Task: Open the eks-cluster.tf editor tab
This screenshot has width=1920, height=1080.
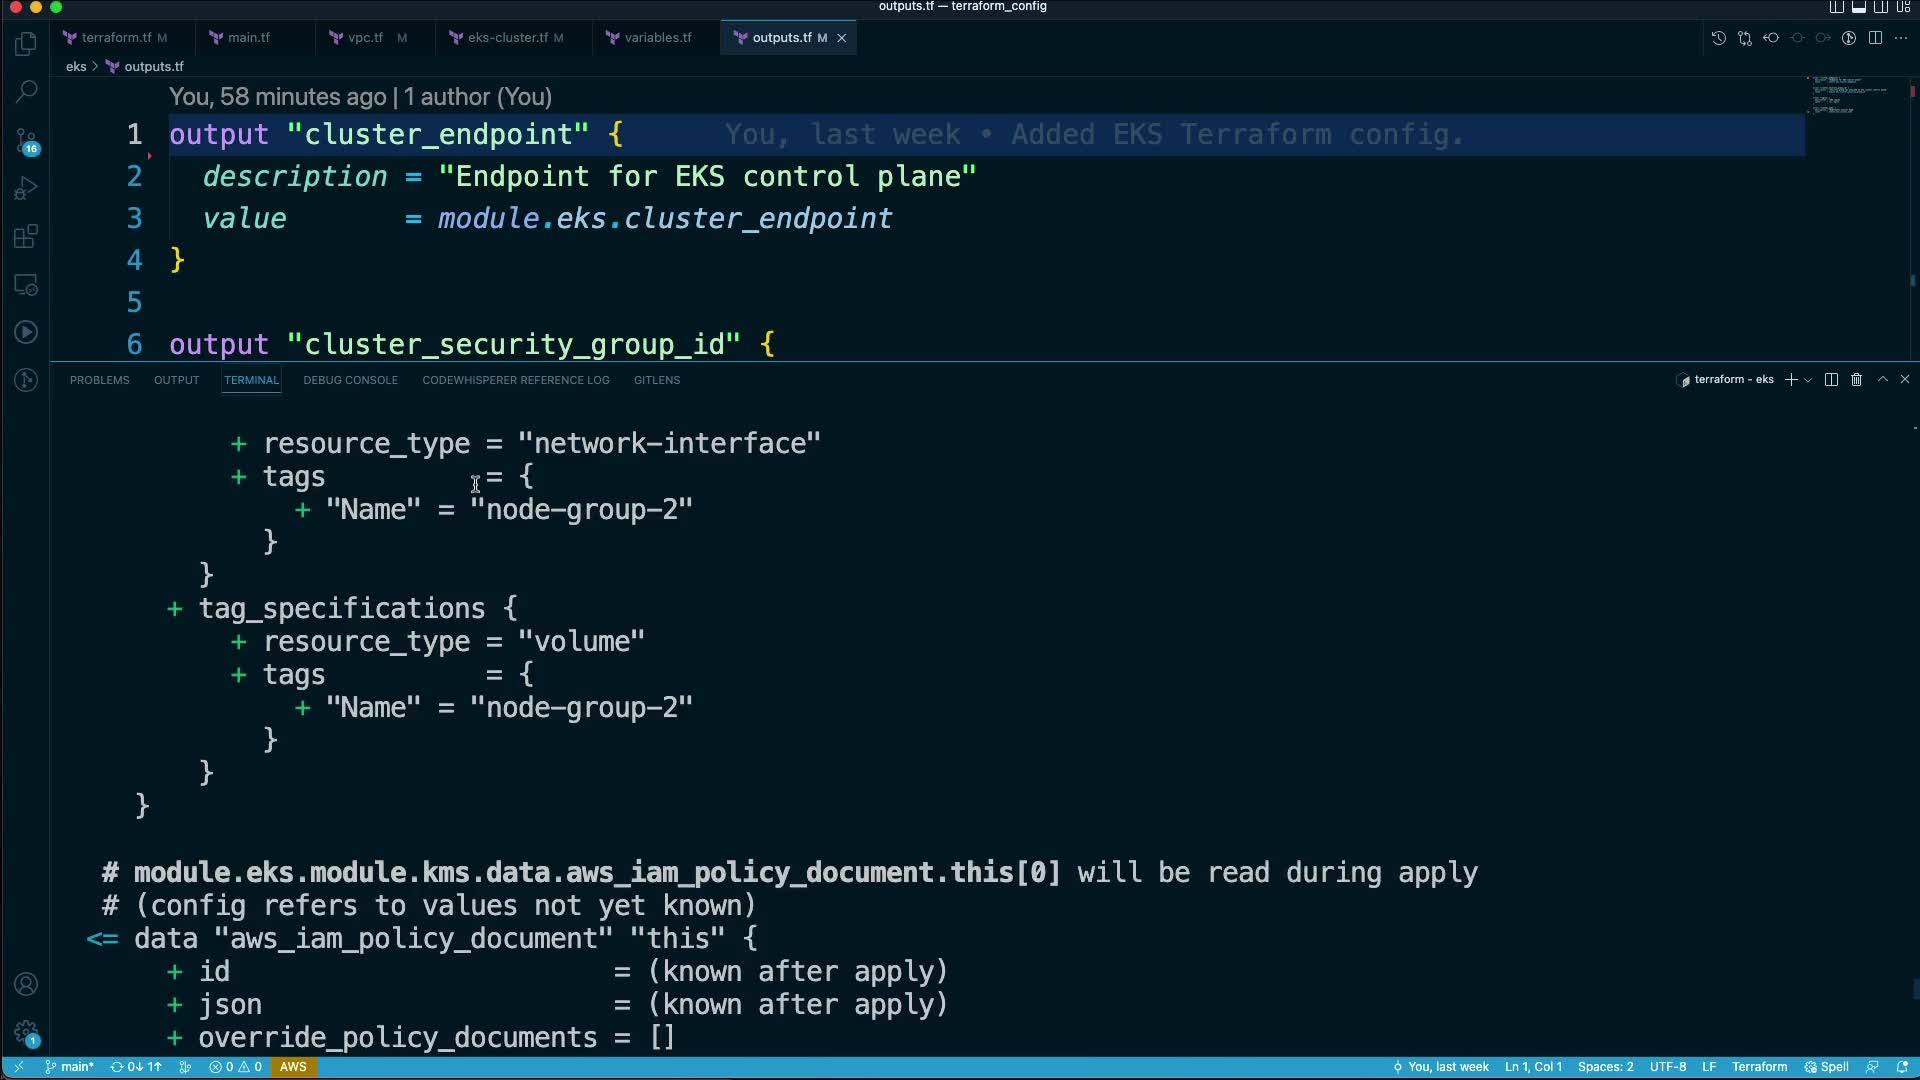Action: click(507, 38)
